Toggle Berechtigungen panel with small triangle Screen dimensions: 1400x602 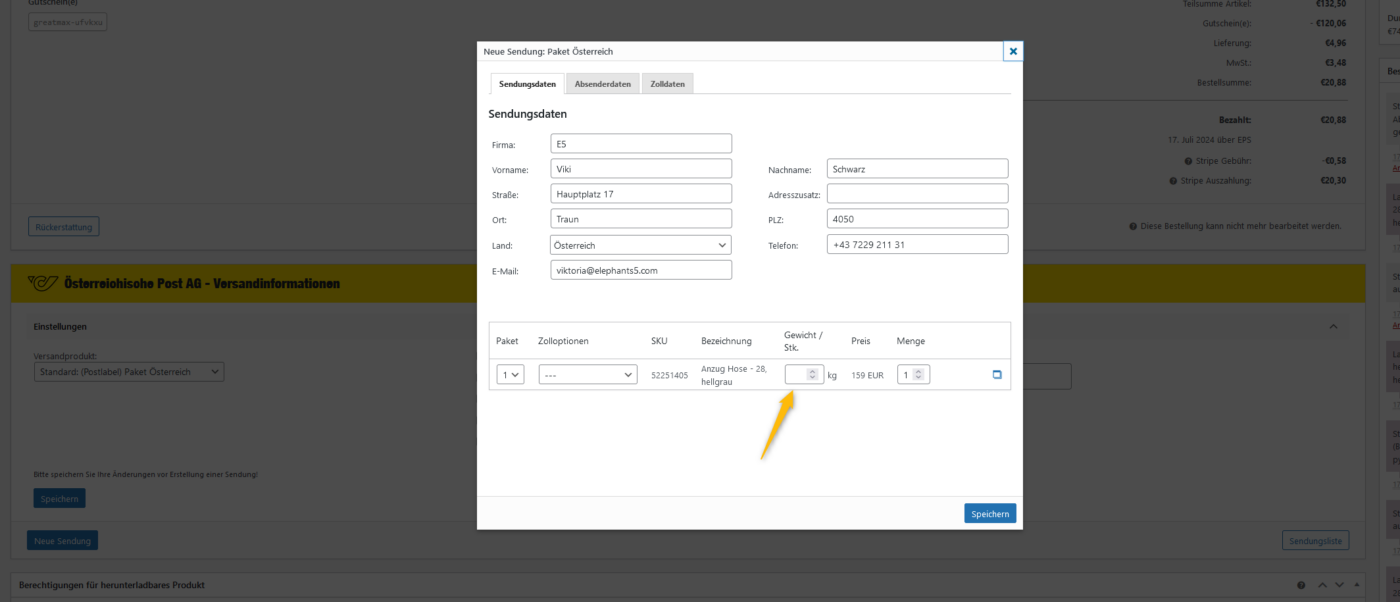pyautogui.click(x=1357, y=585)
